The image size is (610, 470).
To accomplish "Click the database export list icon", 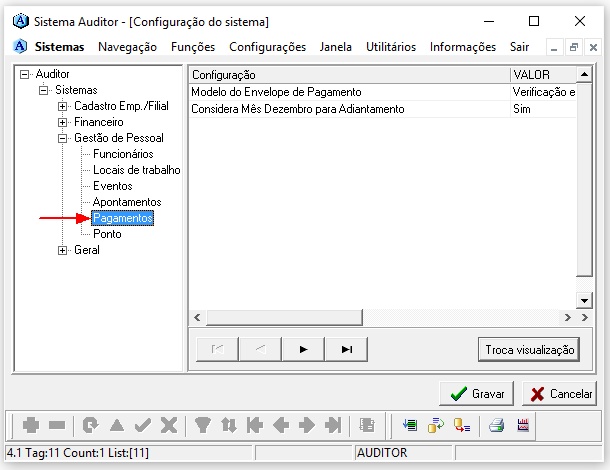I will point(462,425).
